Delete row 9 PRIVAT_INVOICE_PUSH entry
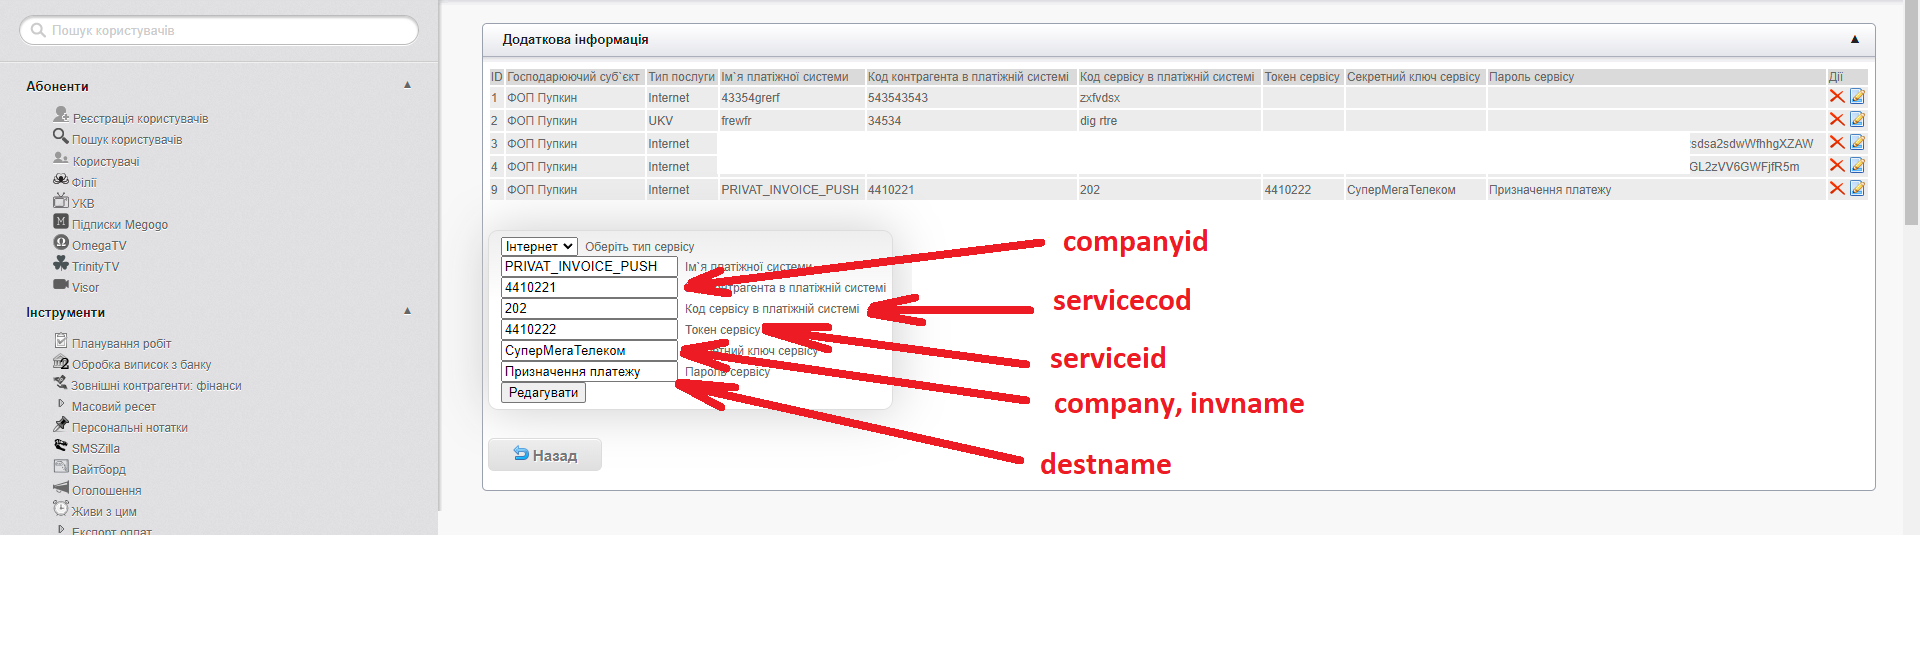Viewport: 1920px width, 648px height. pos(1836,189)
